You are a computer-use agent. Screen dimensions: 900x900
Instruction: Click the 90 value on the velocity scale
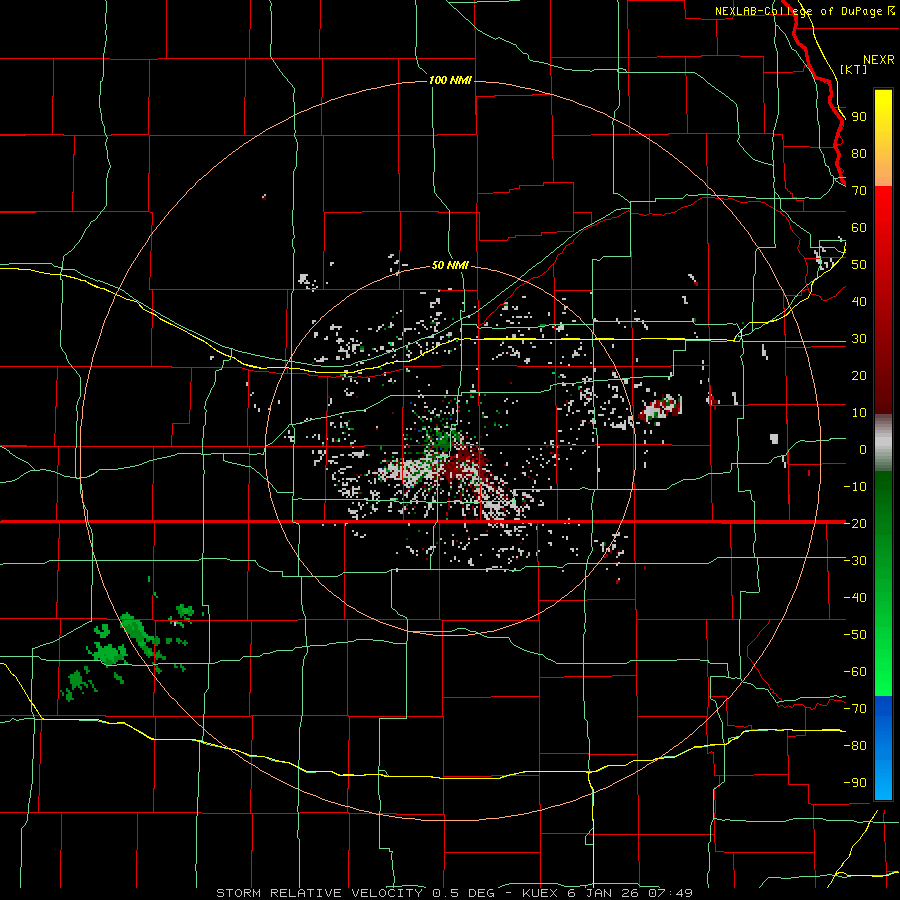pyautogui.click(x=859, y=117)
